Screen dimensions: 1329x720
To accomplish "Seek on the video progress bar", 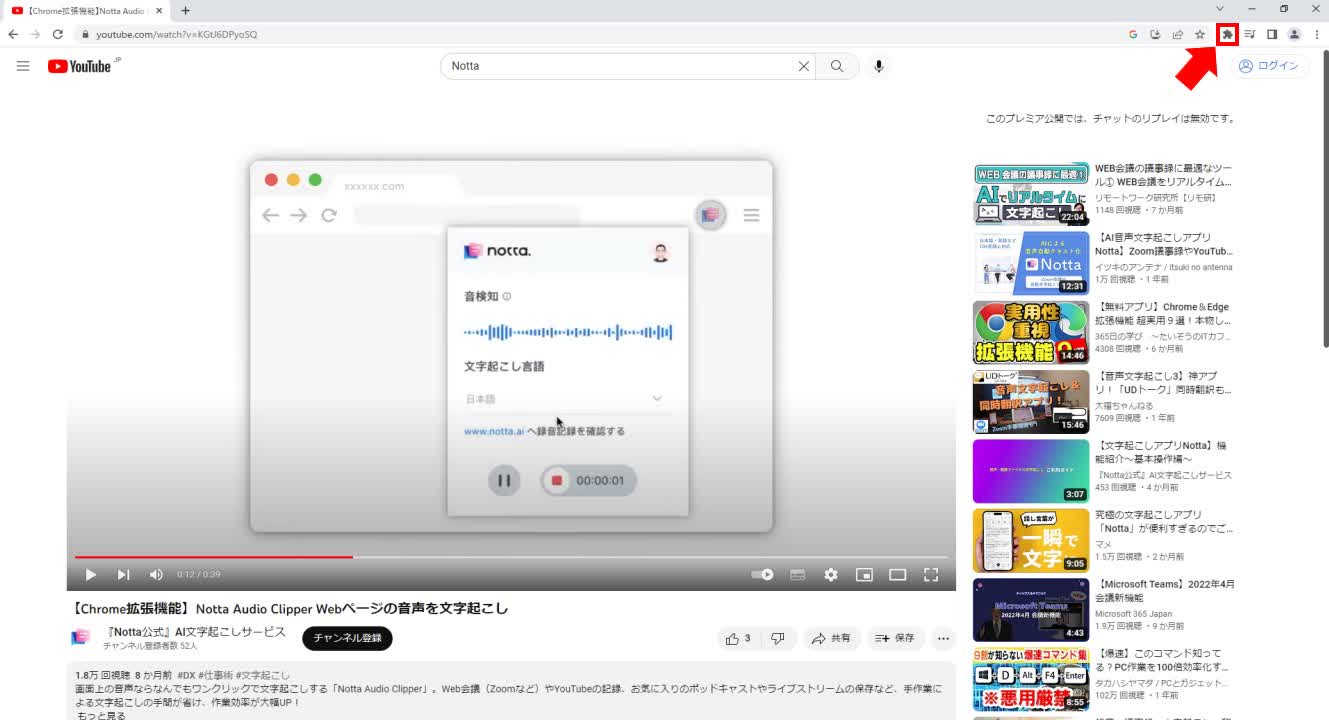I will (x=511, y=556).
